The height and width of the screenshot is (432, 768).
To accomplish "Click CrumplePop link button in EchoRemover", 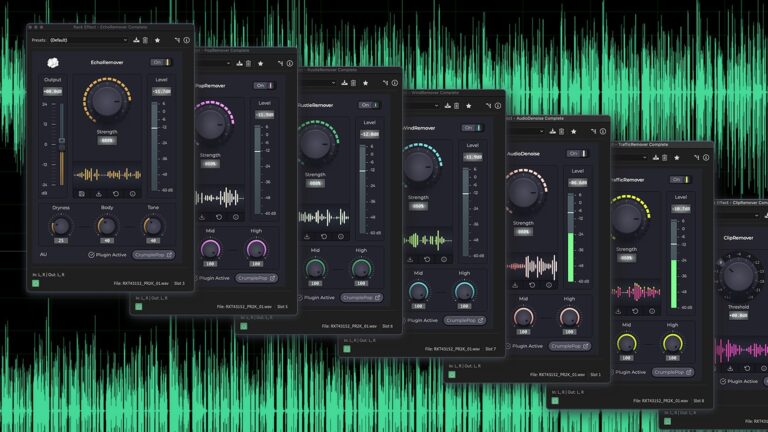I will pos(153,255).
